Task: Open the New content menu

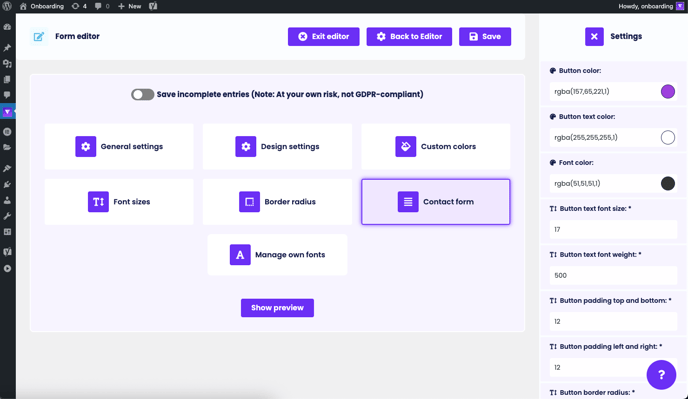Action: coord(129,6)
